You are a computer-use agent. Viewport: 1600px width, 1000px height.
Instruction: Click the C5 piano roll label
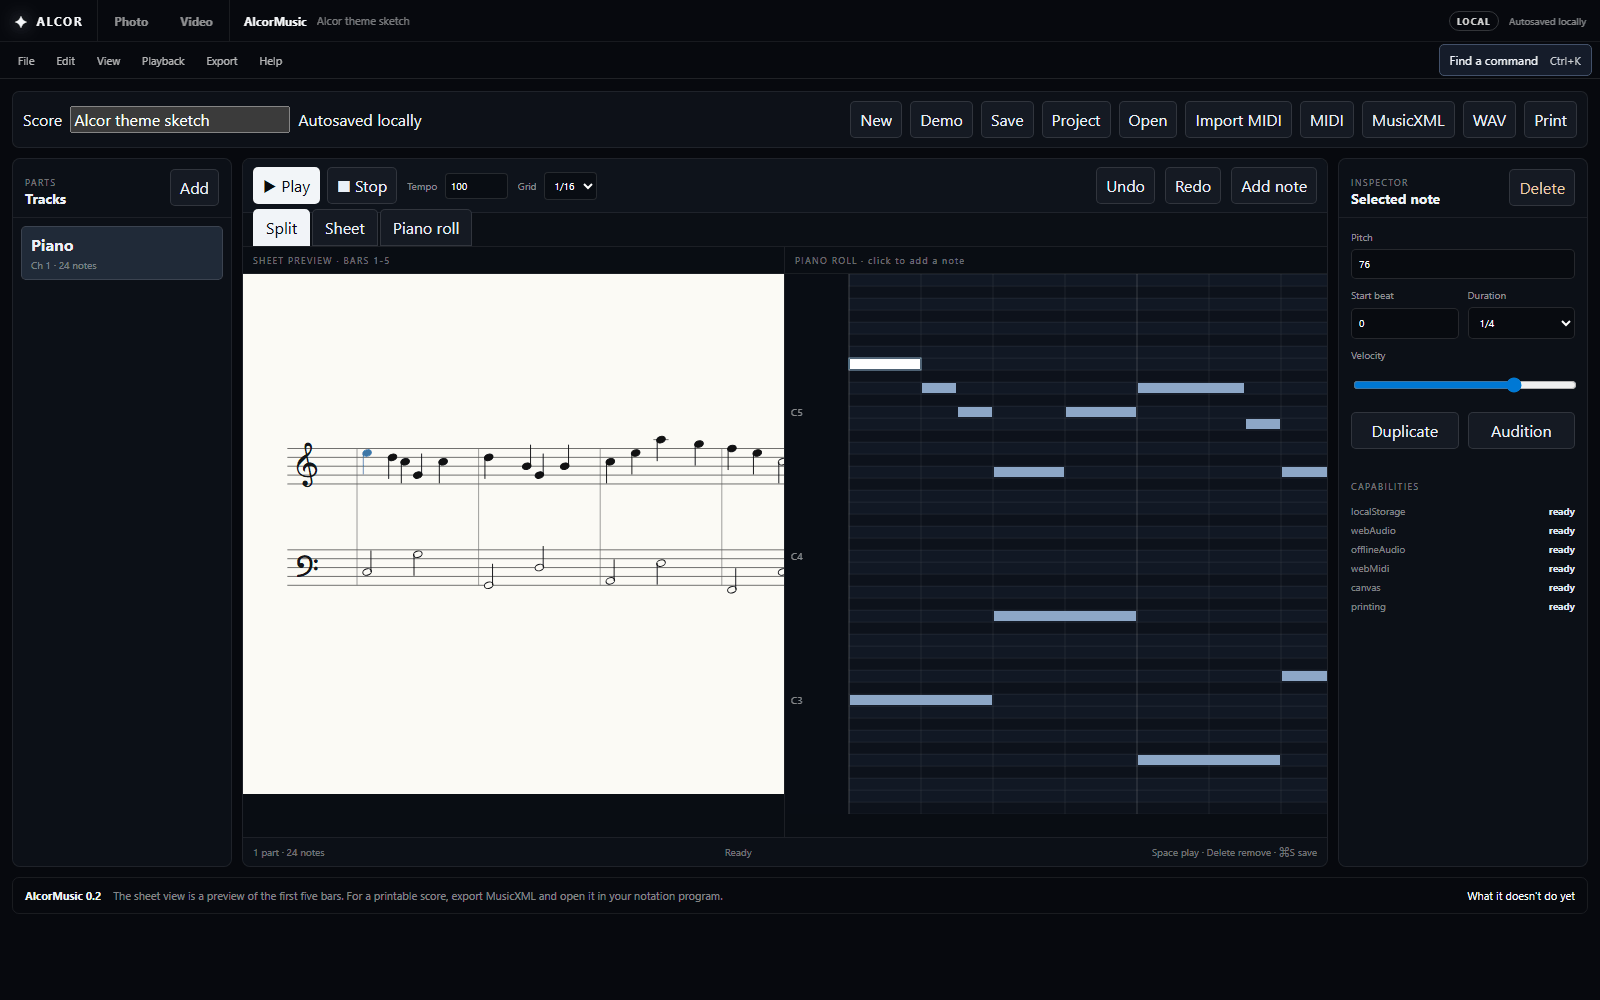(797, 412)
